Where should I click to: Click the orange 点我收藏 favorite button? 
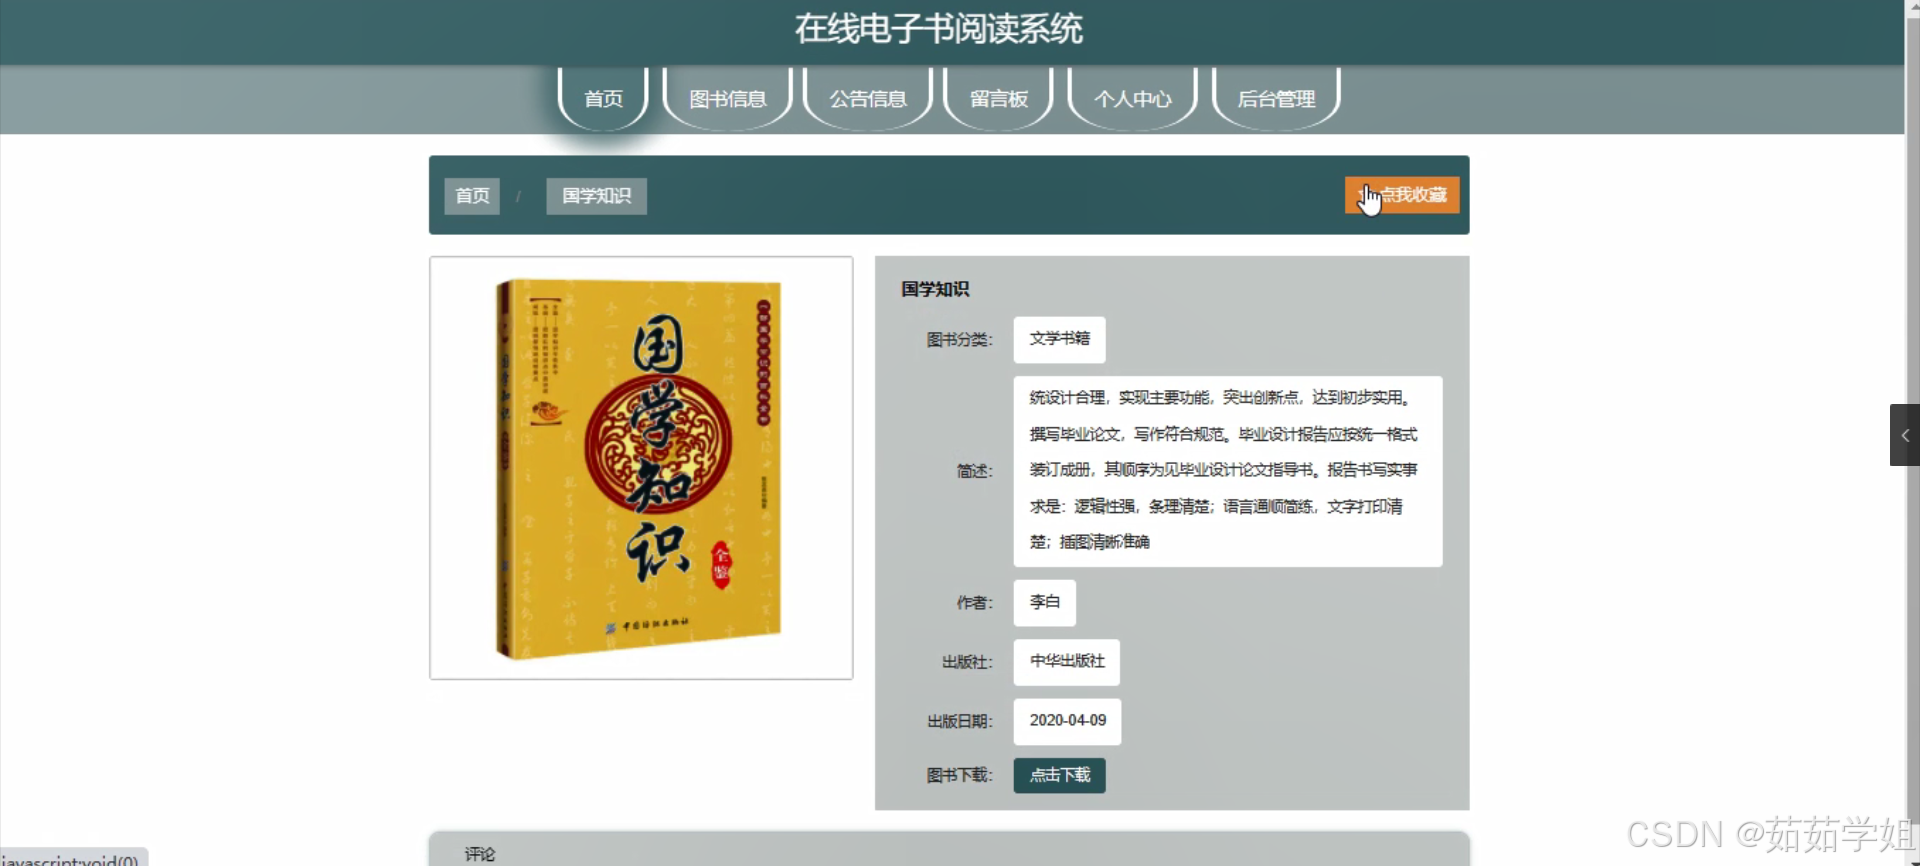pyautogui.click(x=1402, y=195)
